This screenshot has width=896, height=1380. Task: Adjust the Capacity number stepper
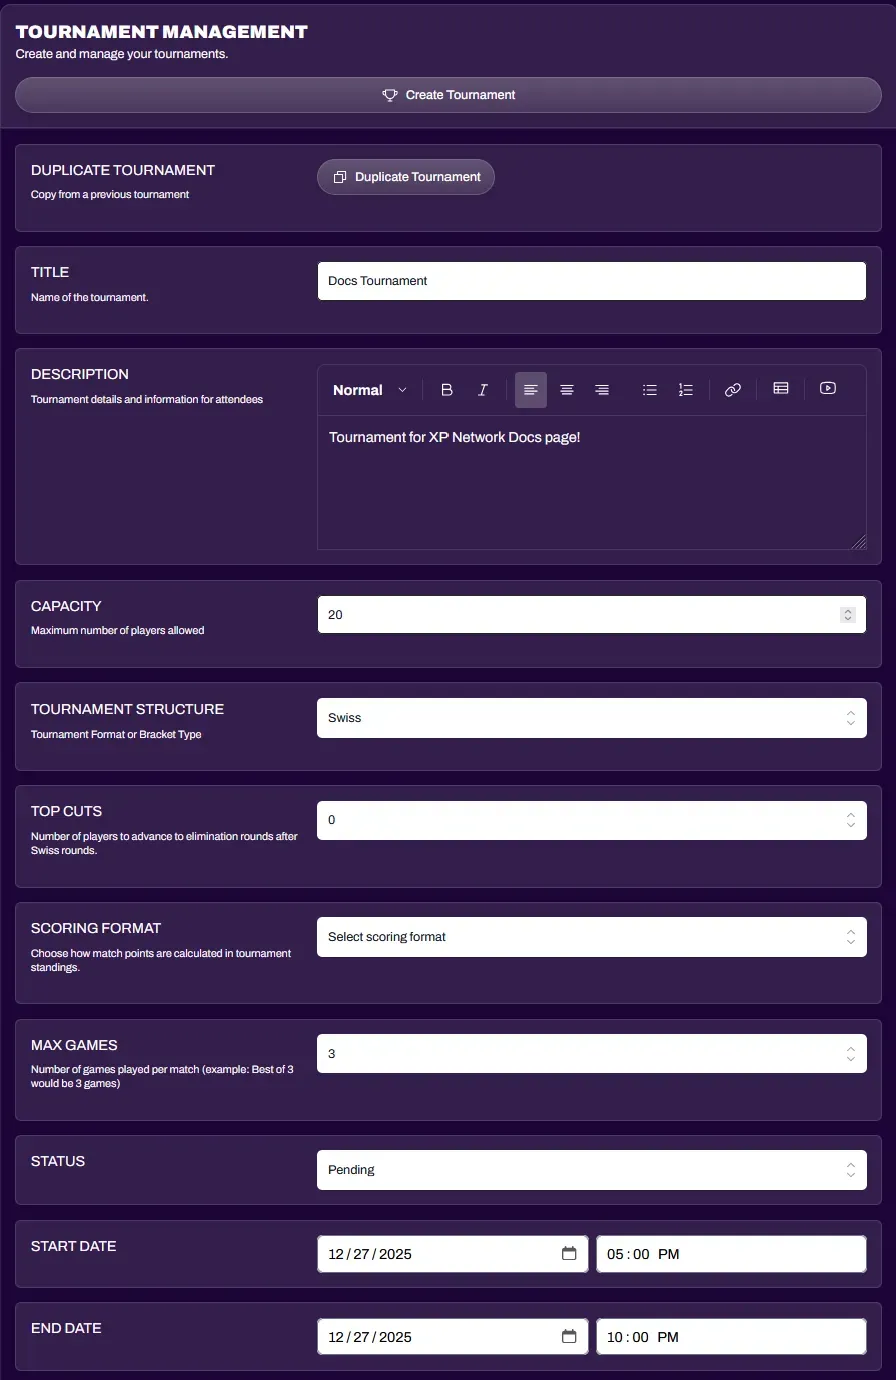coord(848,615)
